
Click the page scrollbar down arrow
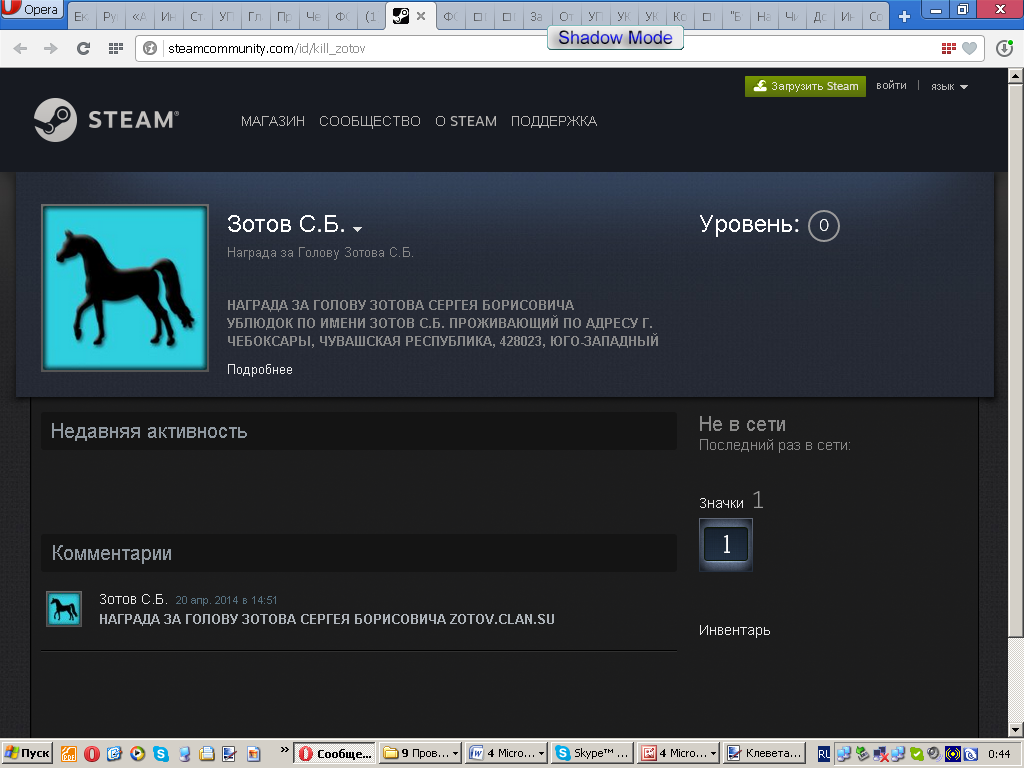point(1016,729)
